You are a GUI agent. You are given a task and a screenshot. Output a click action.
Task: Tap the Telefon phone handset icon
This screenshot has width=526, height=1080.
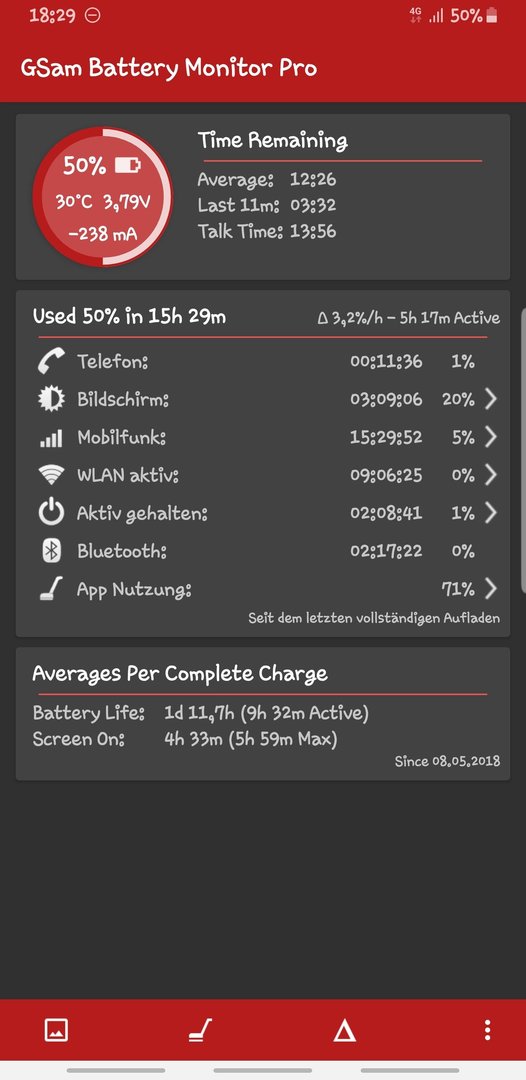pyautogui.click(x=51, y=361)
